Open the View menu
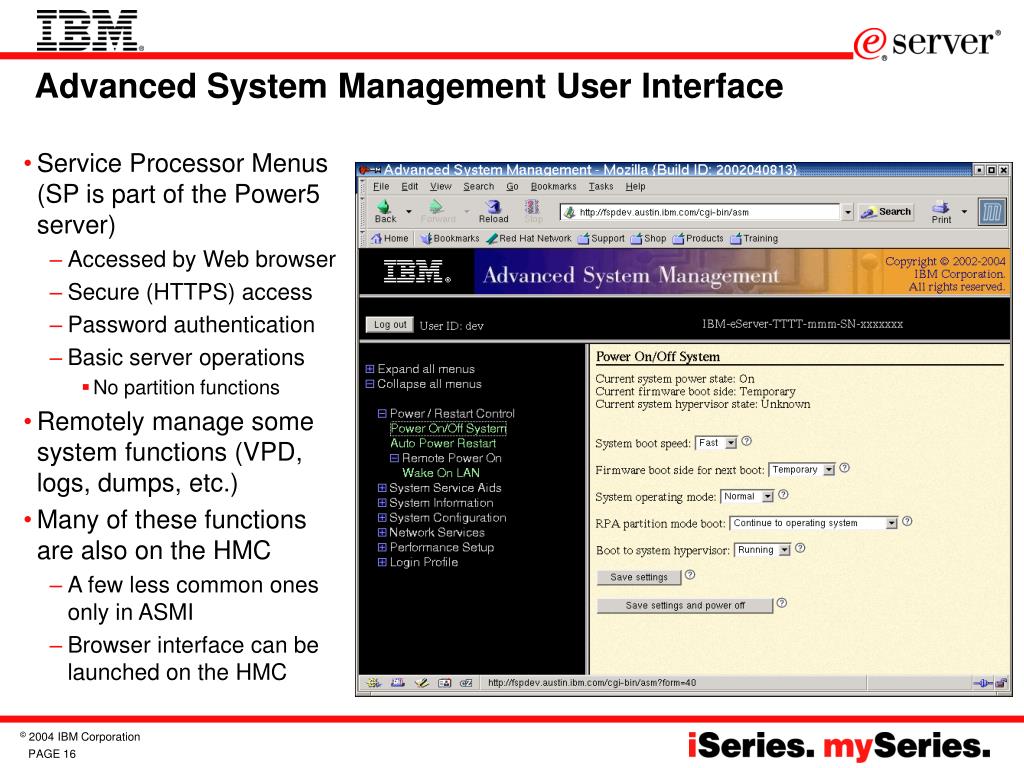 pos(441,187)
